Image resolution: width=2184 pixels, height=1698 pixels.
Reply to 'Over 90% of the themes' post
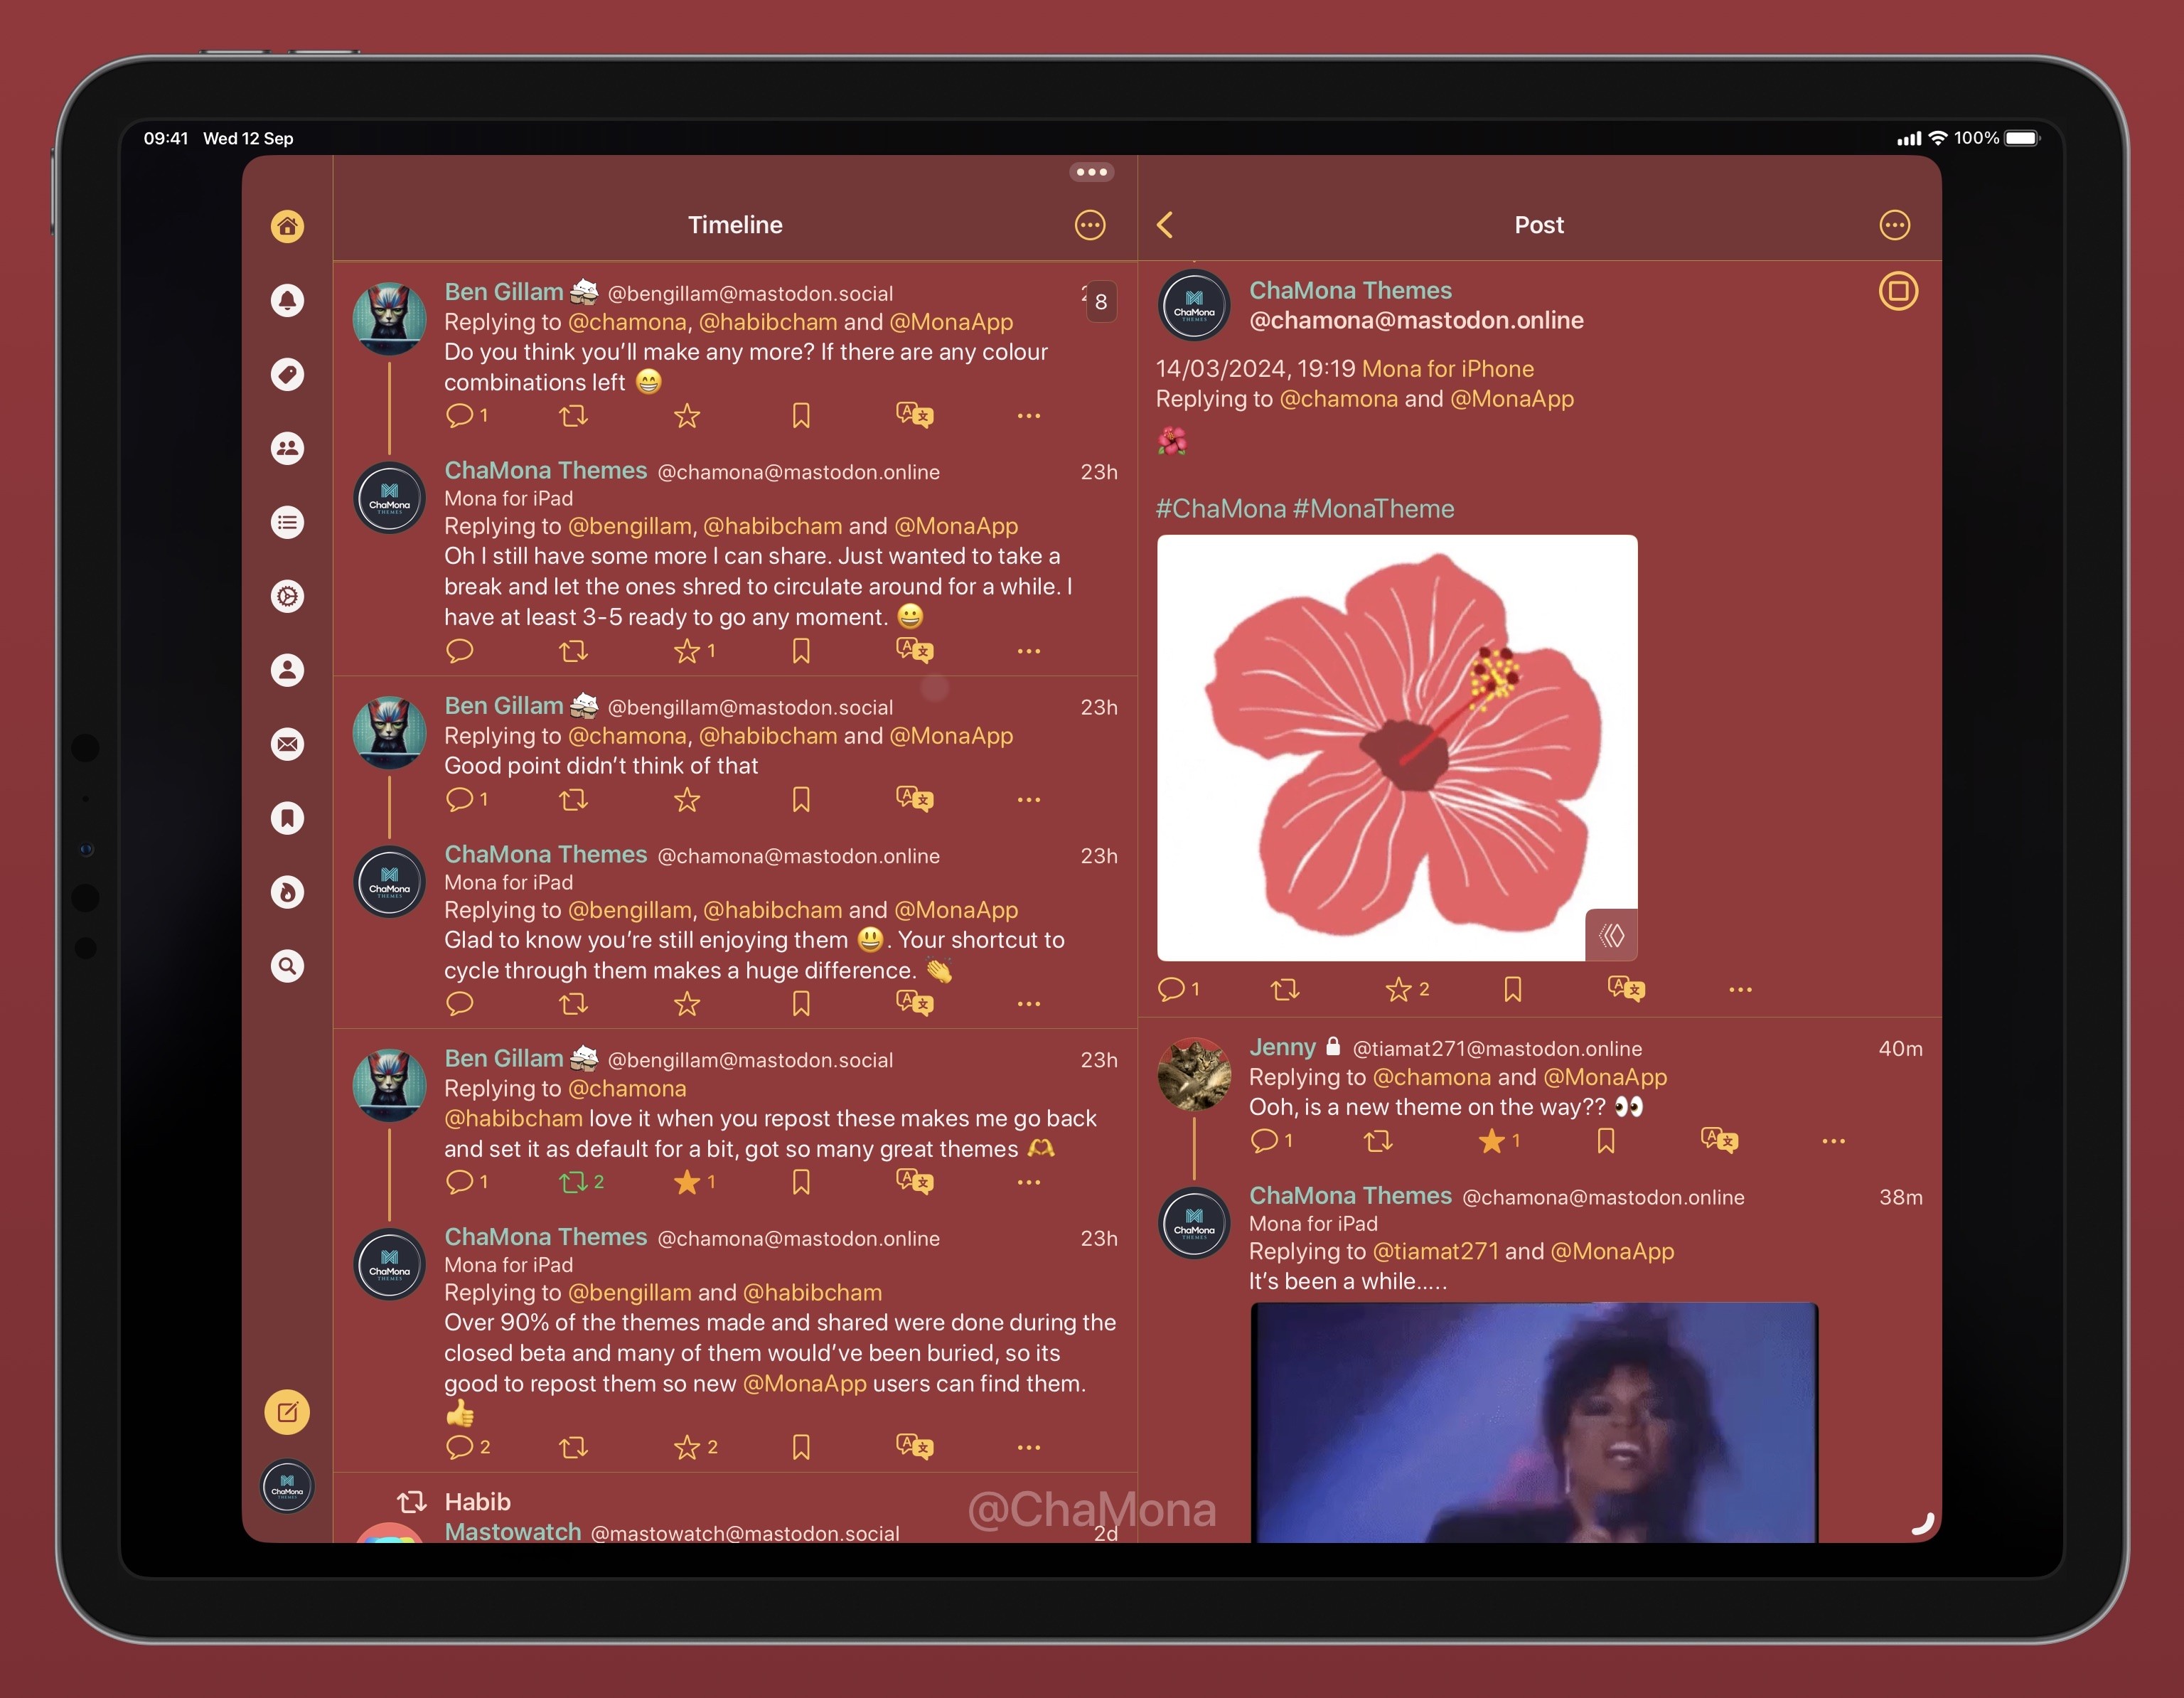coord(467,1447)
